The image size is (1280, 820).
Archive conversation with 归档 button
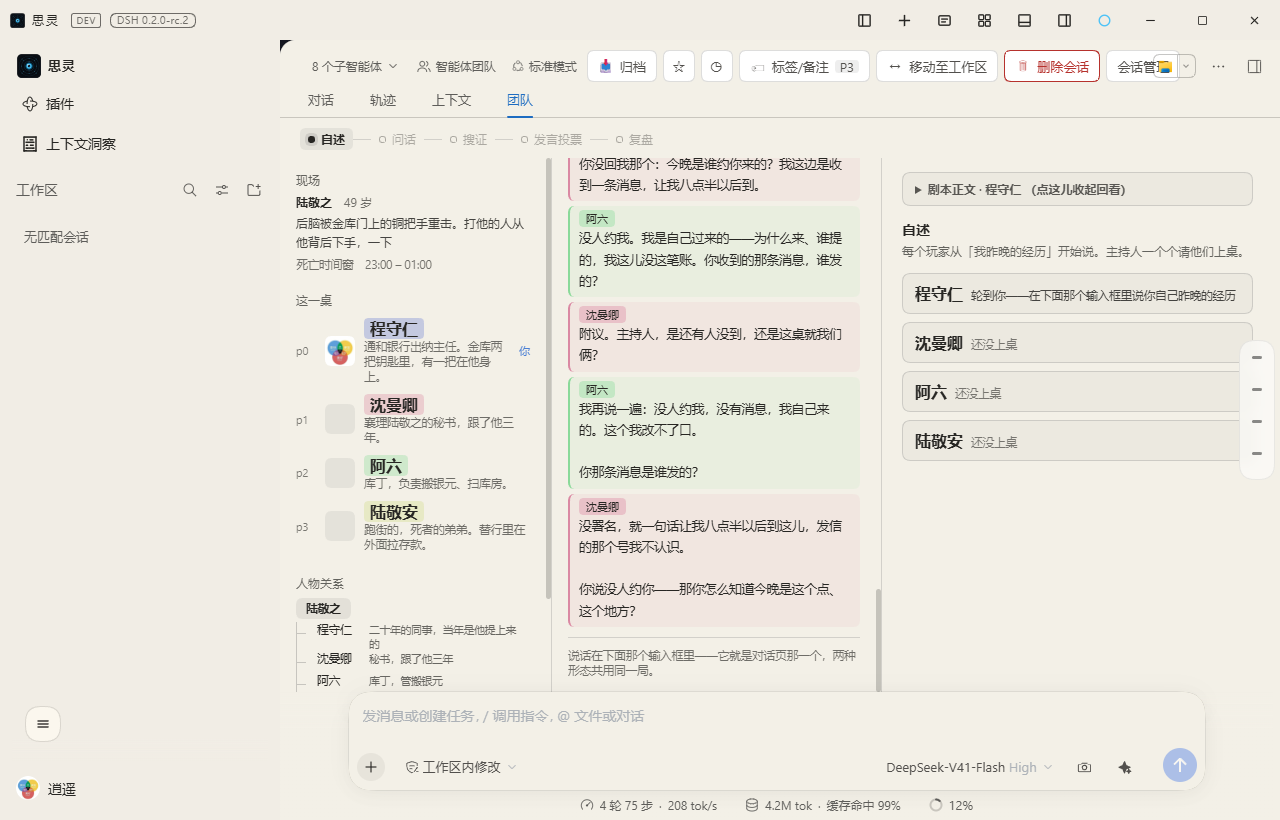[x=622, y=67]
